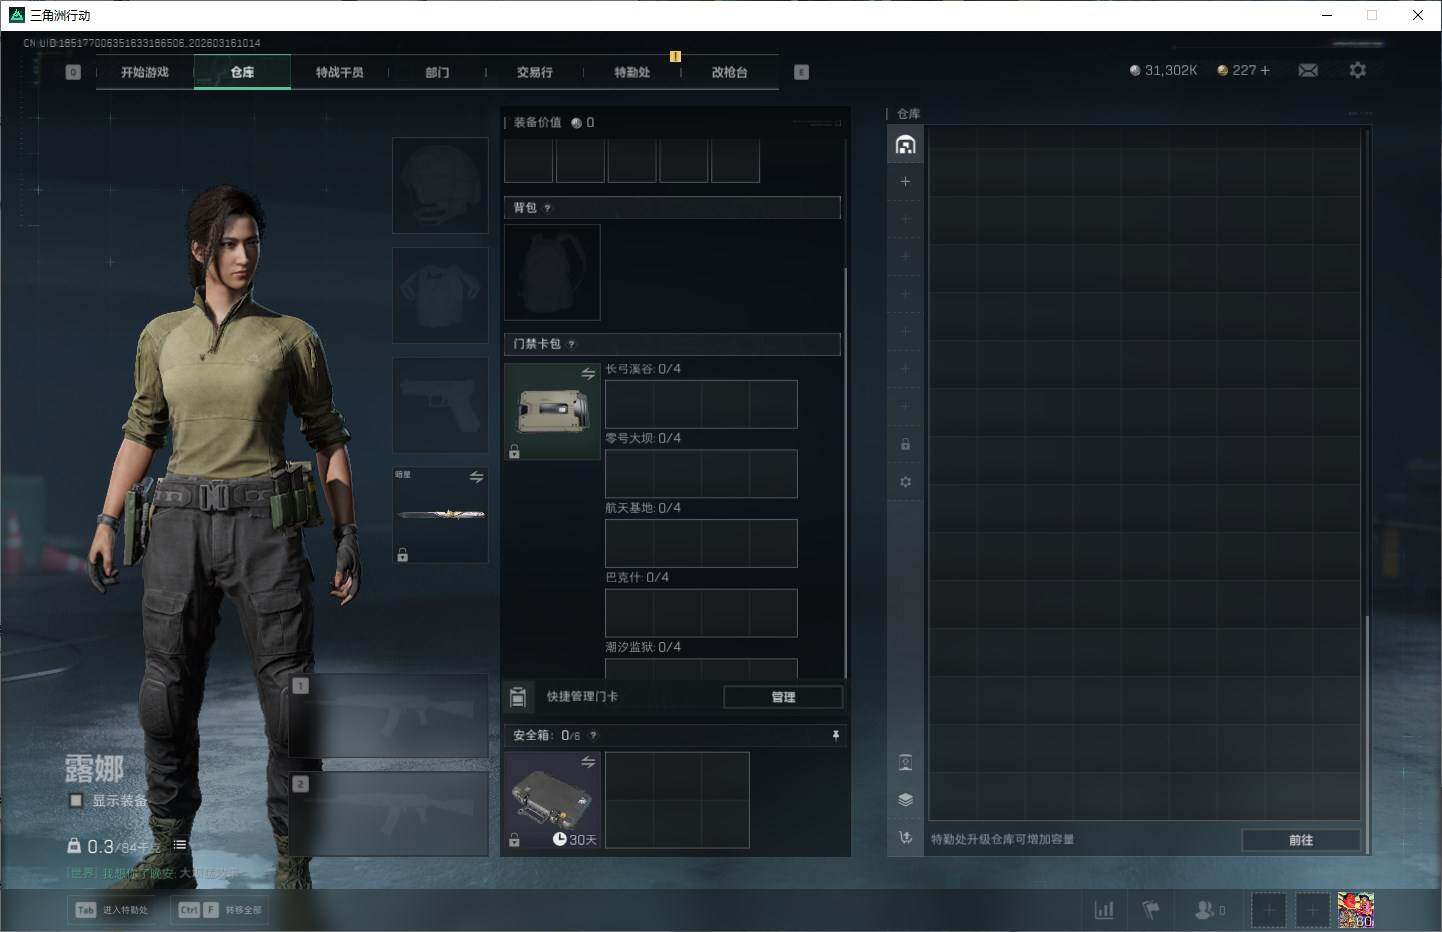1442x932 pixels.
Task: Click the 零号大坝 keycard slots
Action: click(x=701, y=474)
